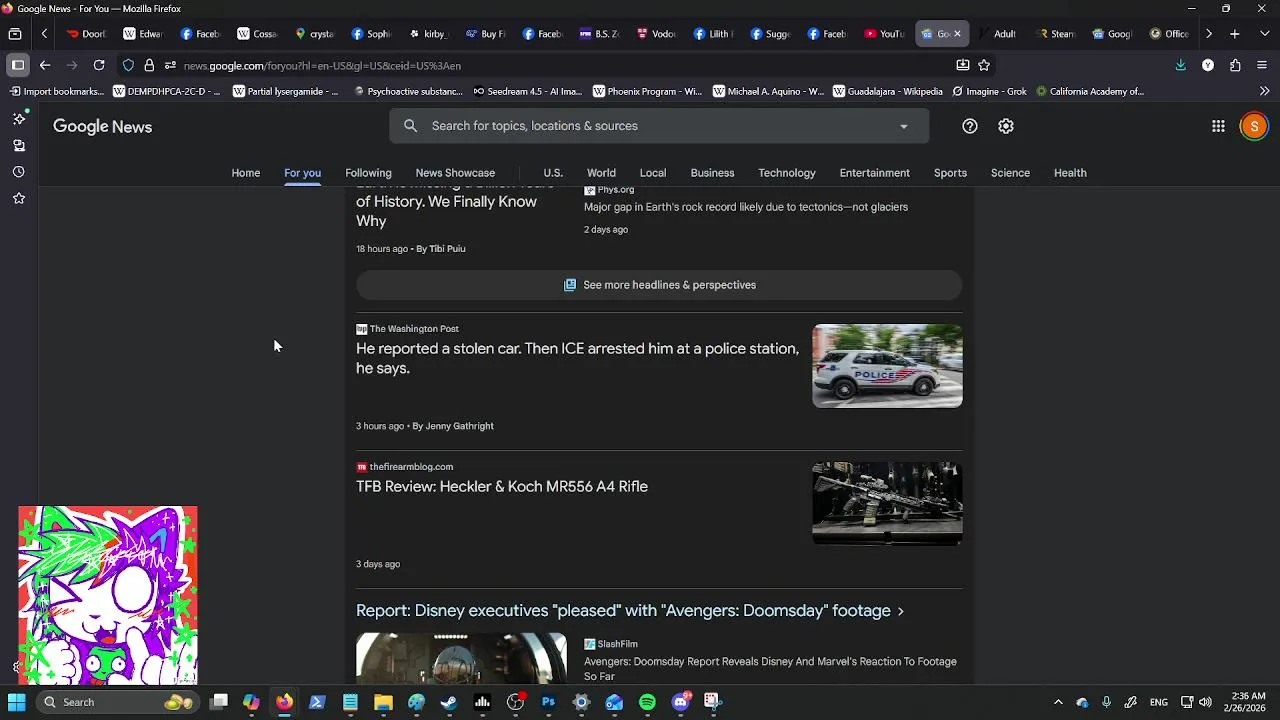The image size is (1280, 720).
Task: Focus the topics, locations & sources search field
Action: pyautogui.click(x=659, y=126)
